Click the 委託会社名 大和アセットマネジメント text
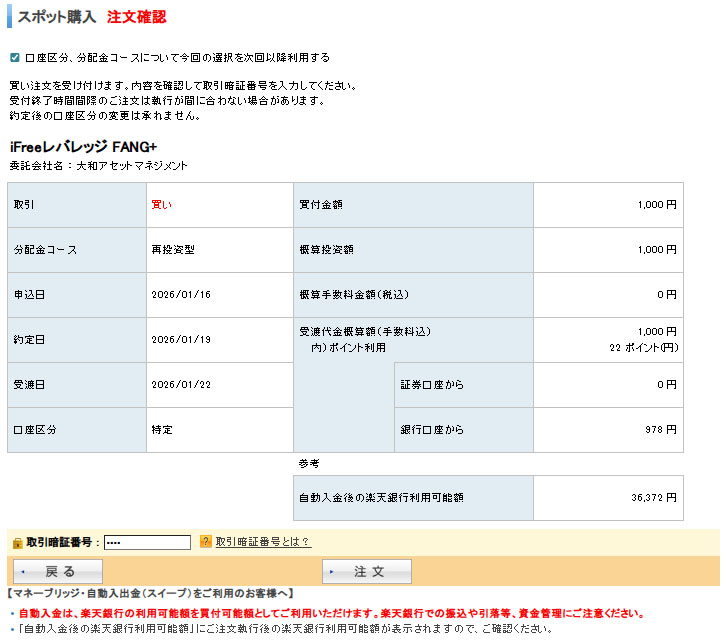727x640 pixels. click(98, 166)
